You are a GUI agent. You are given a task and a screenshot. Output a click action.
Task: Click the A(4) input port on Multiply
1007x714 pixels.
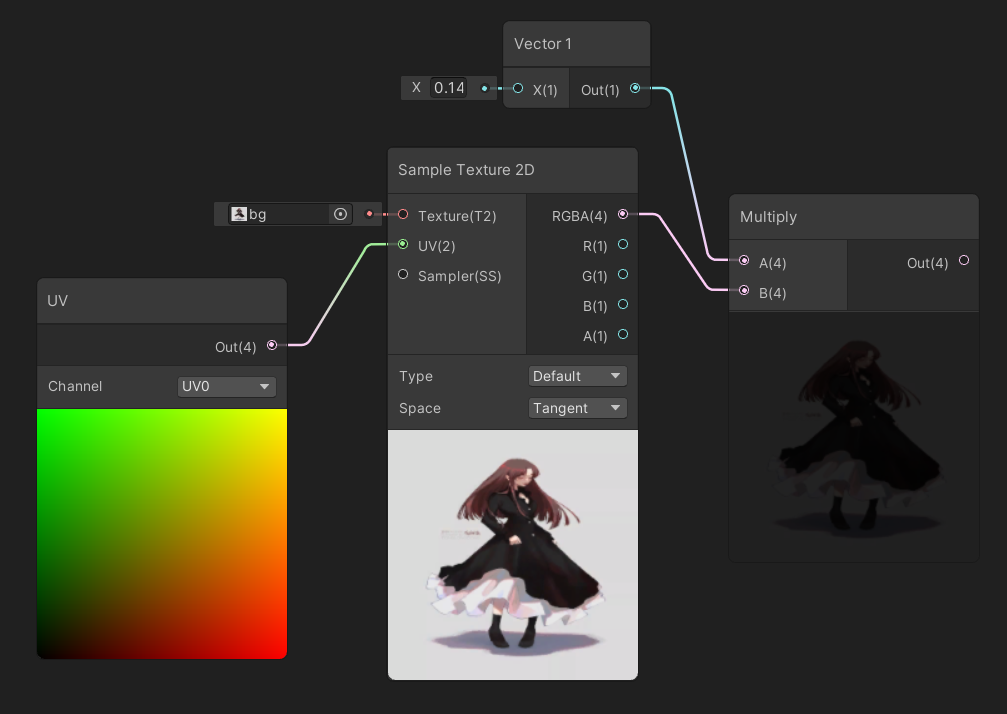point(744,260)
